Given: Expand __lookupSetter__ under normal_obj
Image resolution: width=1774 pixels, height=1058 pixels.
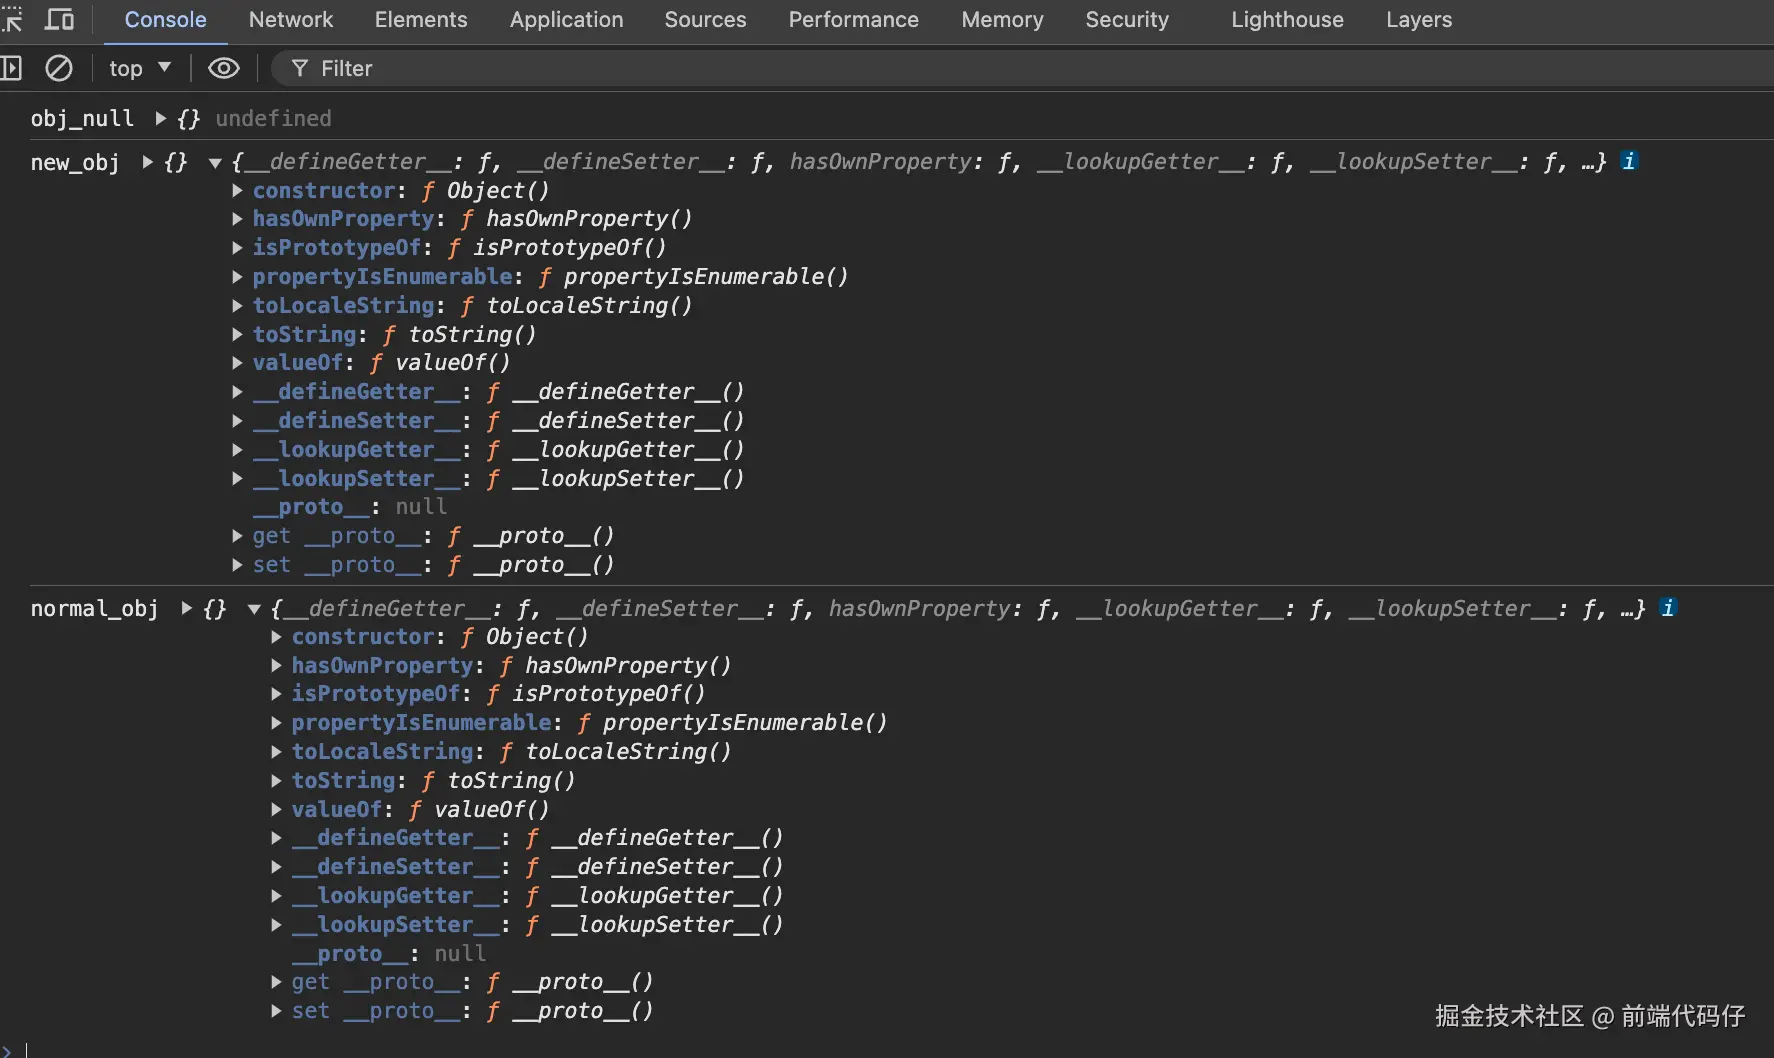Looking at the screenshot, I should pyautogui.click(x=276, y=924).
